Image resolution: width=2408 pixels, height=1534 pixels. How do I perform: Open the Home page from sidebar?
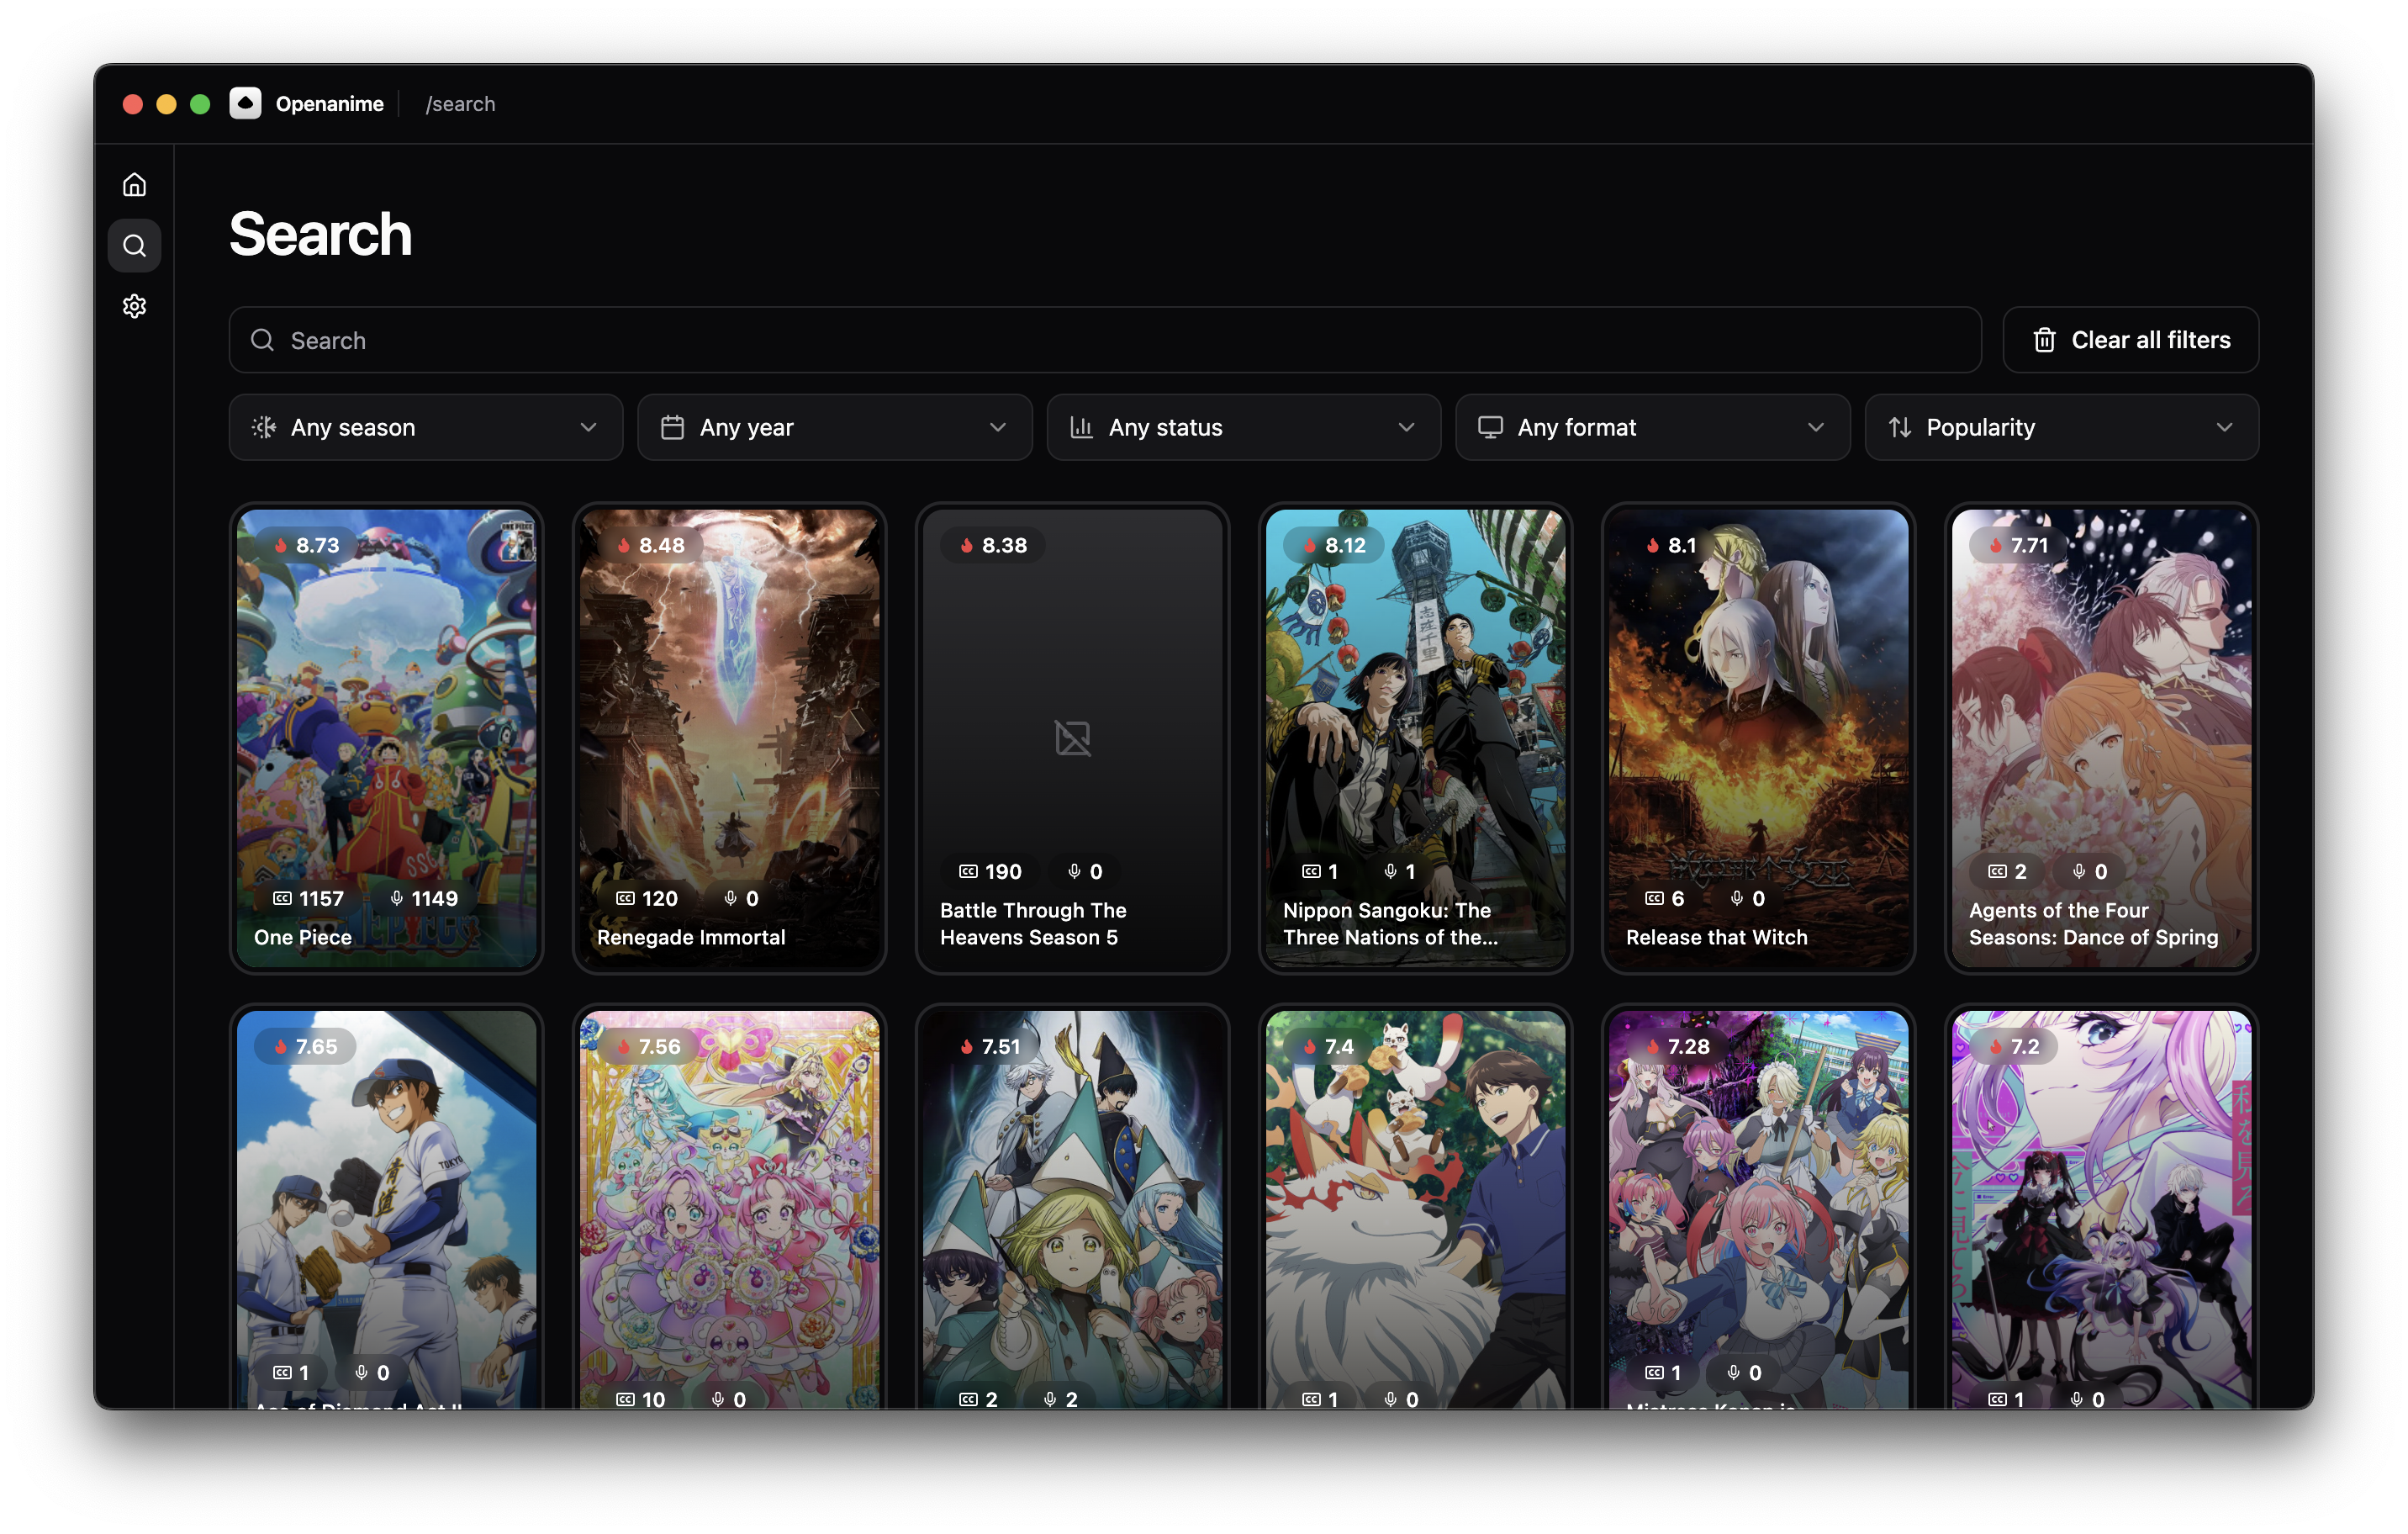[x=134, y=185]
